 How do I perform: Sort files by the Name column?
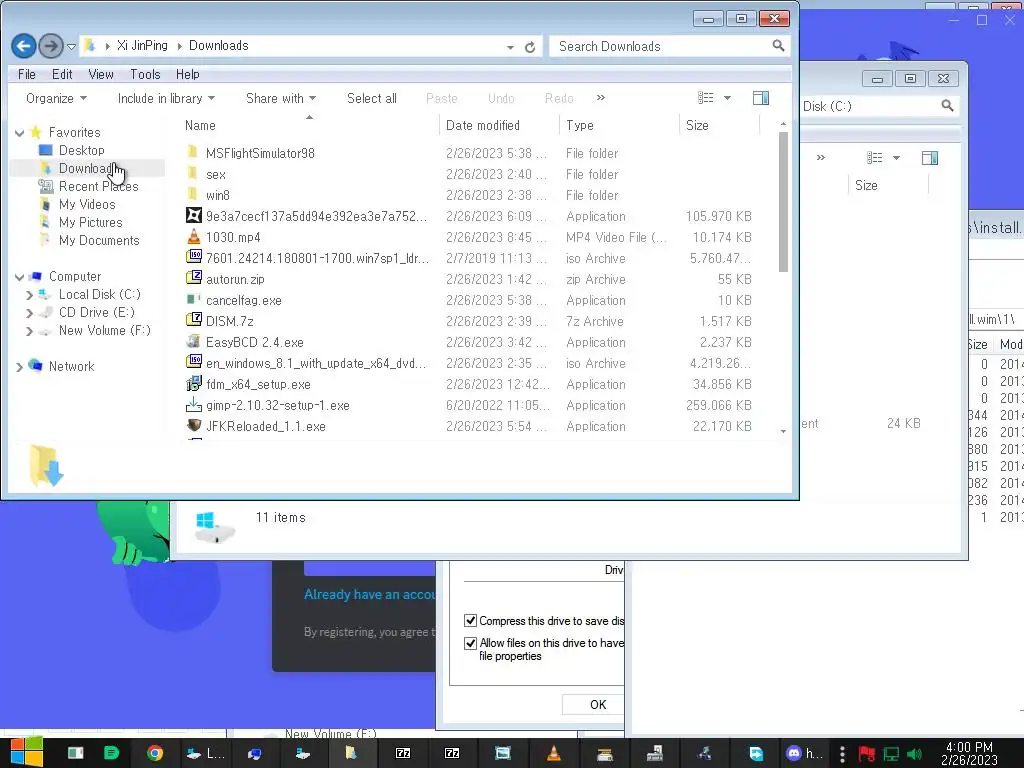[x=308, y=125]
